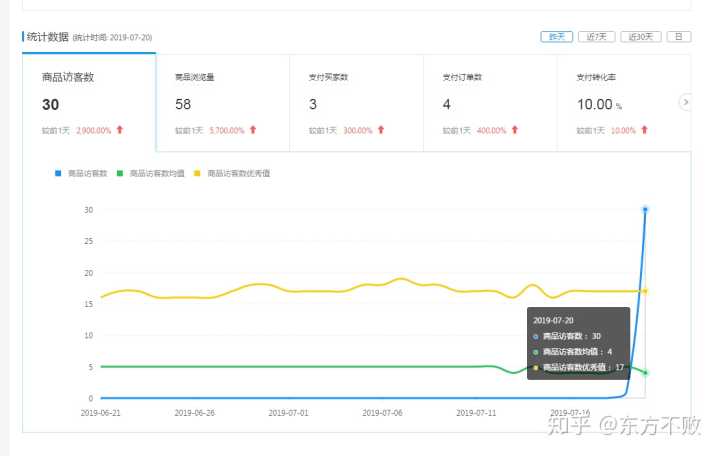
Task: Expand more metrics with right chevron arrow
Action: click(685, 102)
